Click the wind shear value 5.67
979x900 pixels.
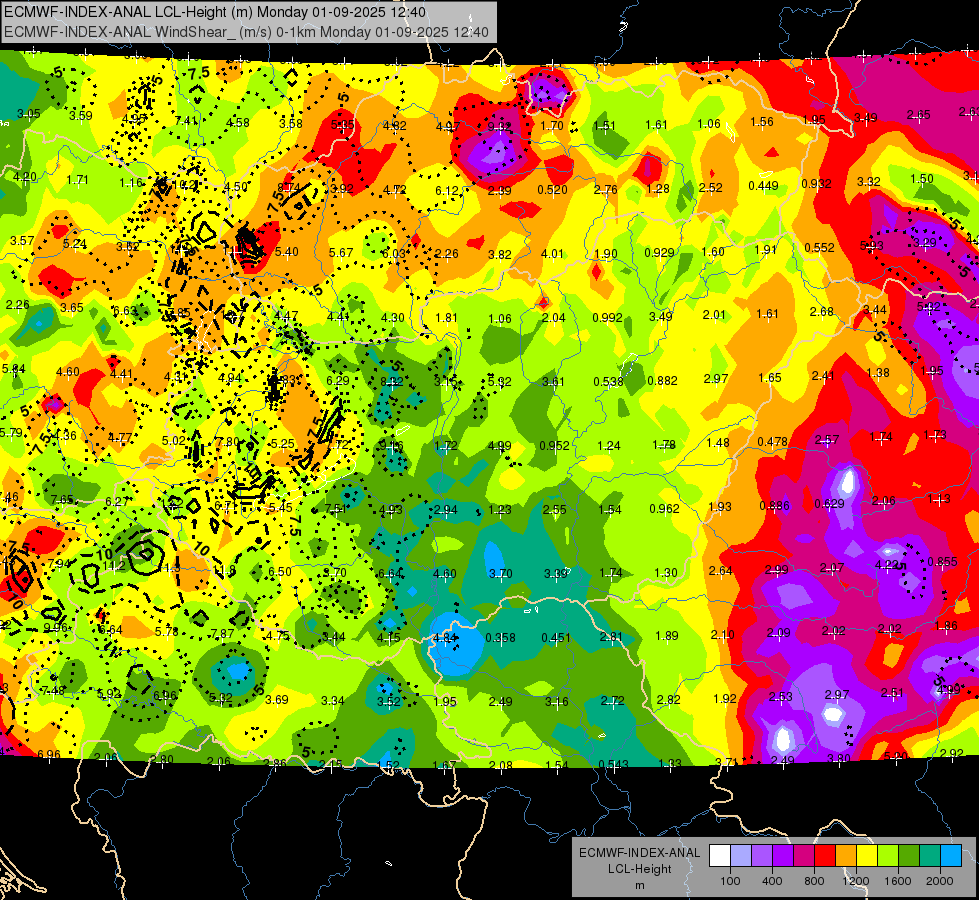[341, 252]
